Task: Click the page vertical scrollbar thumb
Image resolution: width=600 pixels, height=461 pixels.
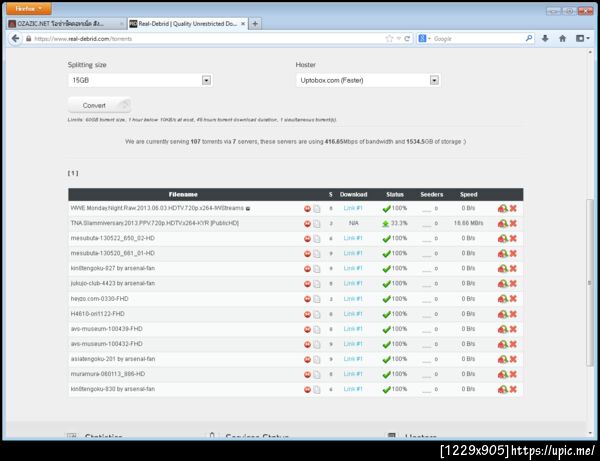Action: pos(590,283)
